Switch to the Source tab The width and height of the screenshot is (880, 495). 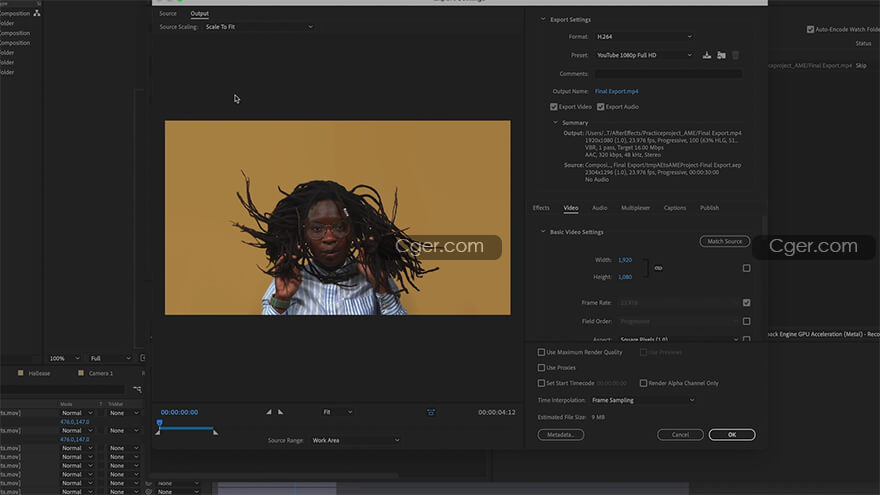click(168, 13)
